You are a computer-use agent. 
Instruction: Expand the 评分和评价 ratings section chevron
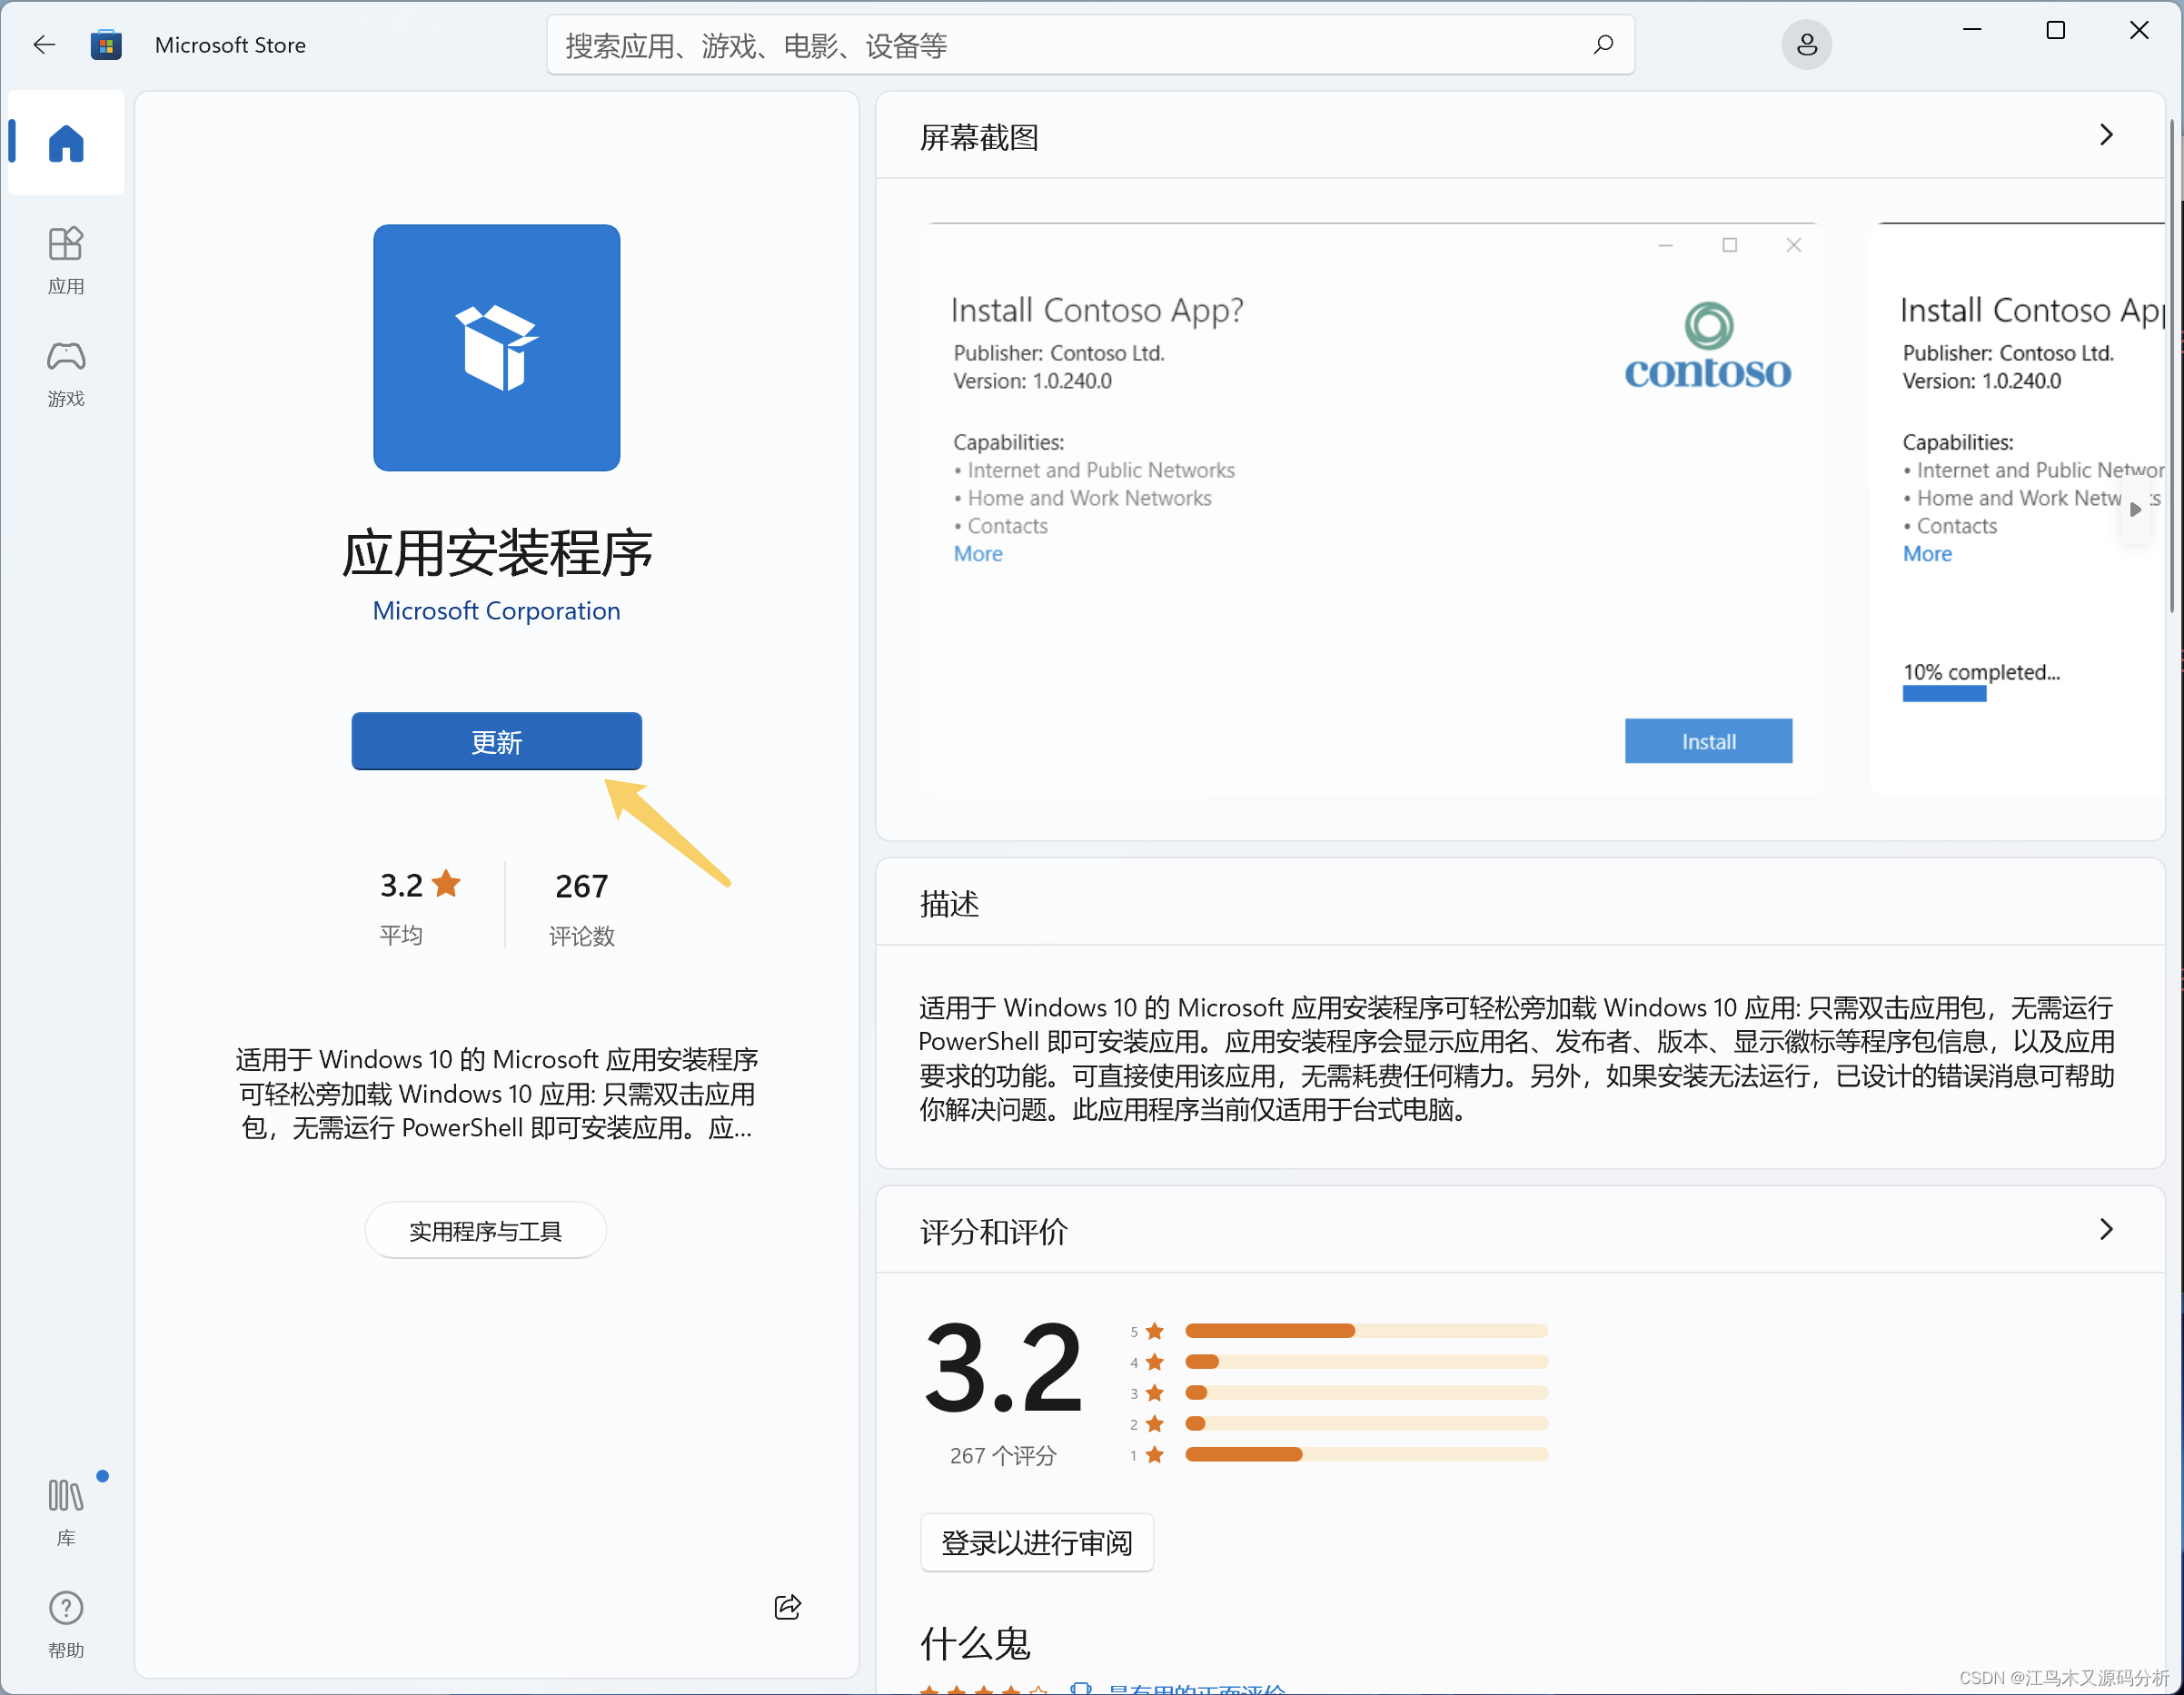coord(2106,1230)
